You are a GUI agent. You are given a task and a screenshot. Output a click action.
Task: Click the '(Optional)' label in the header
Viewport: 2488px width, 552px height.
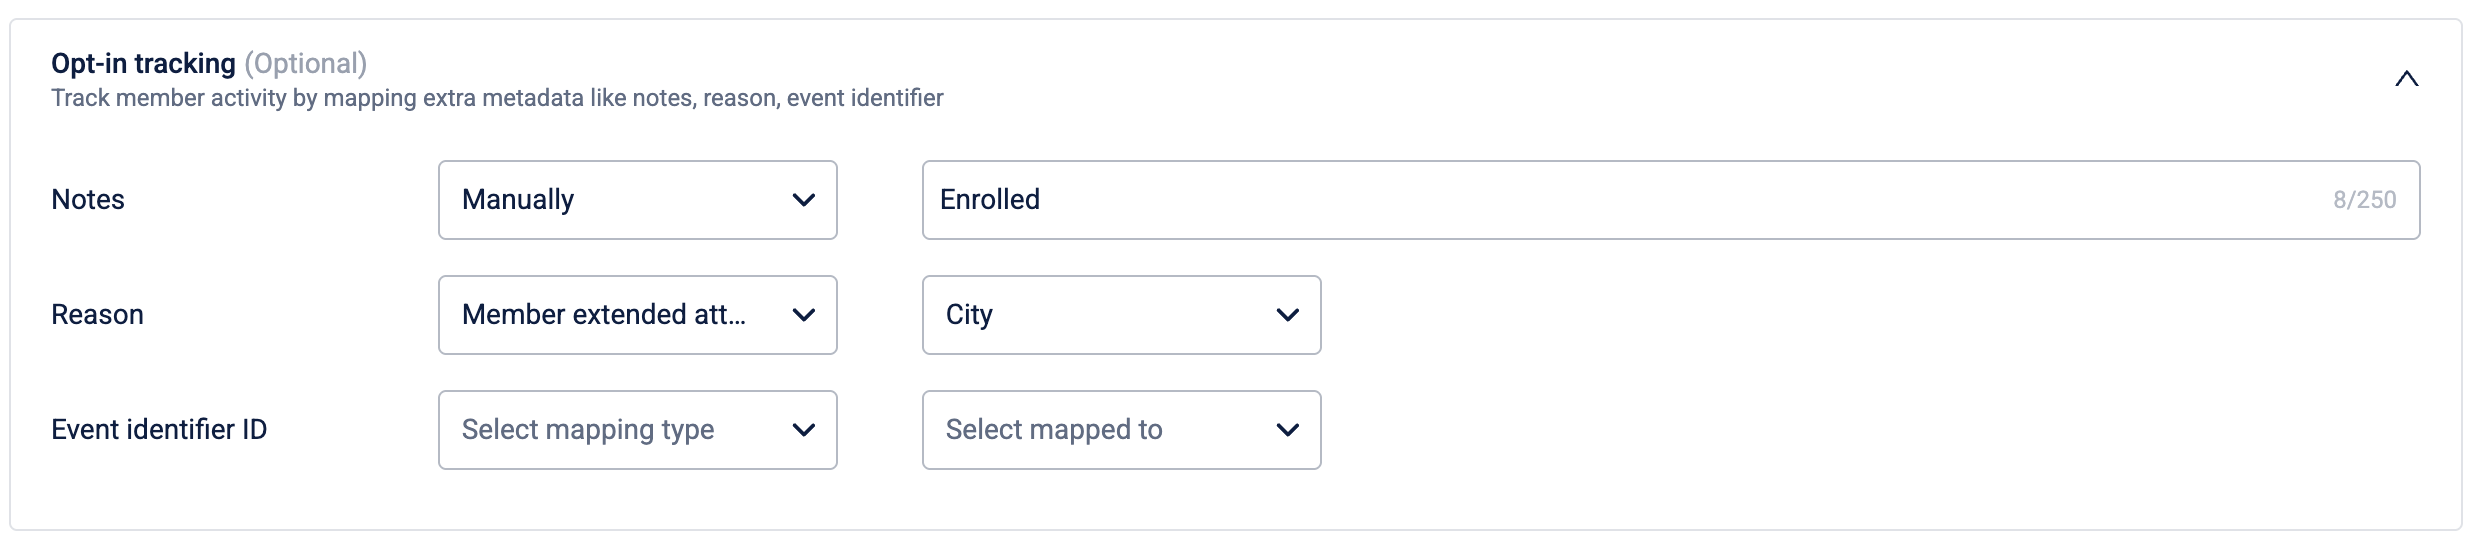point(306,63)
